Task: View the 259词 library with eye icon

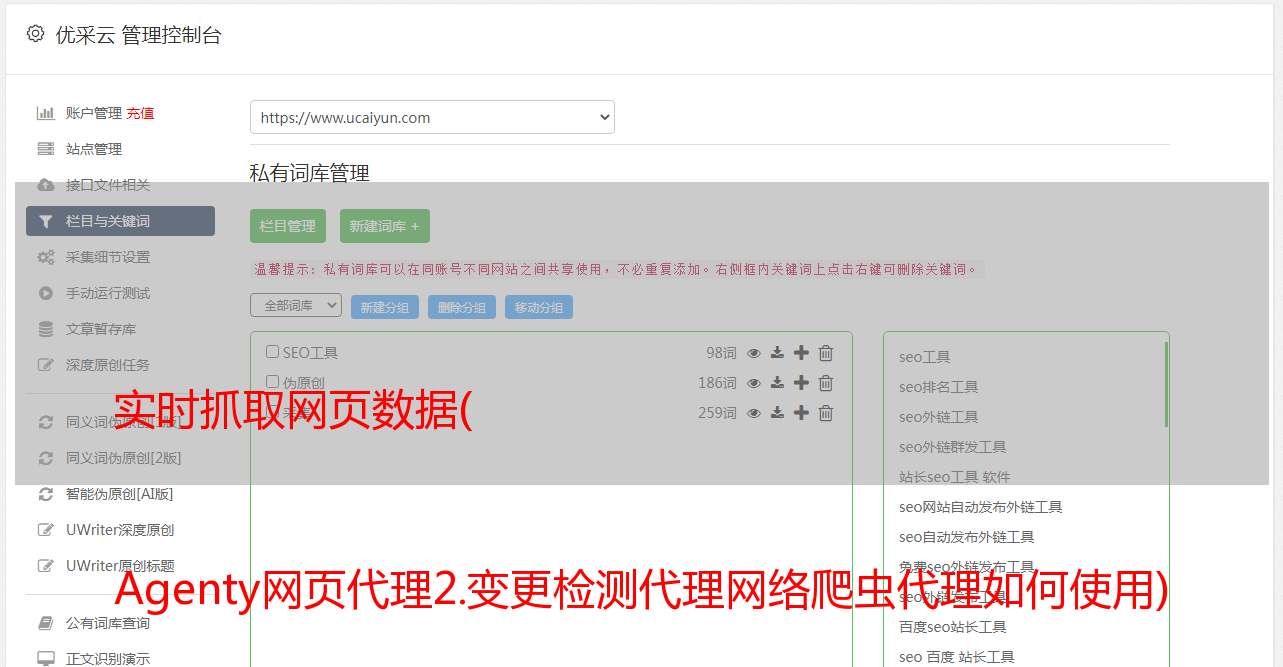Action: [x=754, y=413]
